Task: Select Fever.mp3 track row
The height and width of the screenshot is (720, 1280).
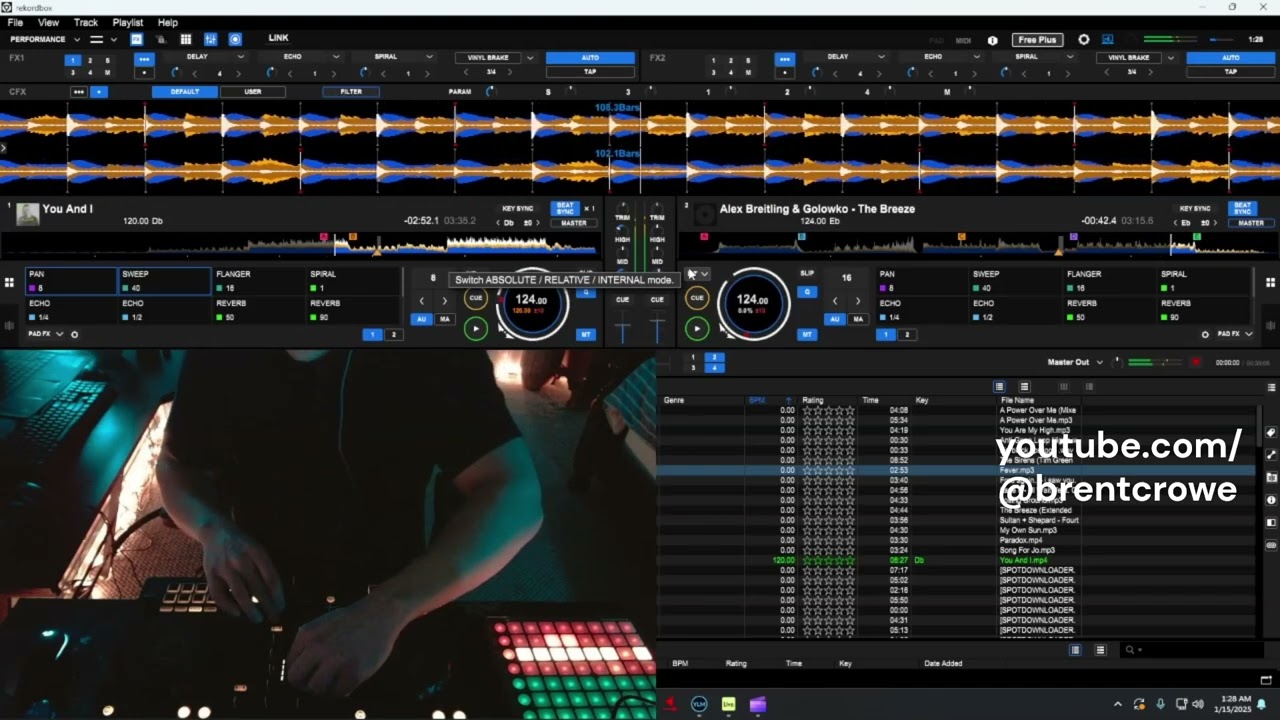Action: (955, 470)
